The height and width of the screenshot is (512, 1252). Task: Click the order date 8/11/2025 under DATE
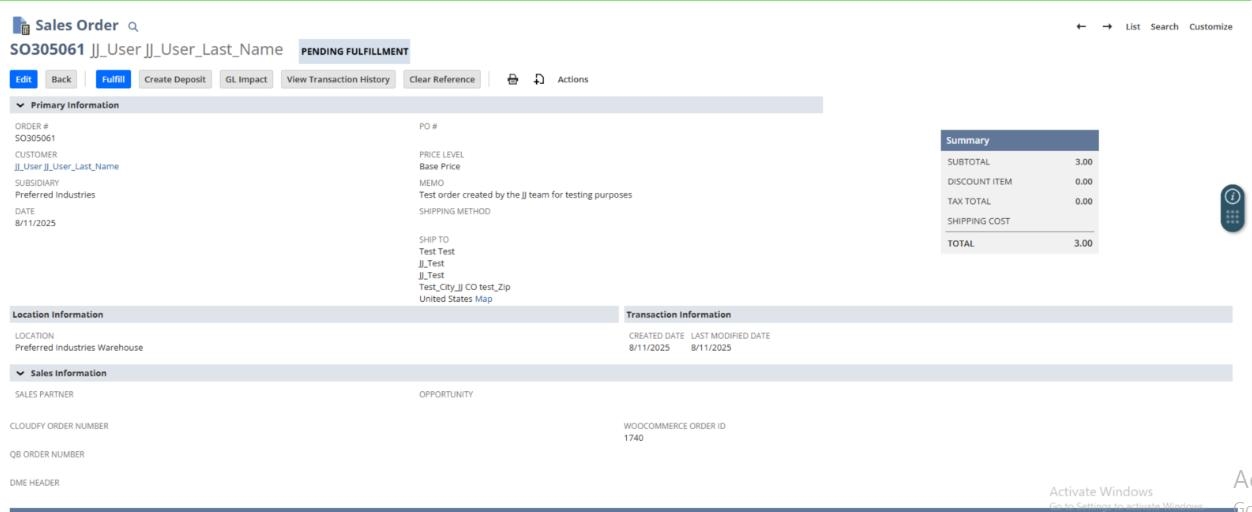tap(35, 223)
